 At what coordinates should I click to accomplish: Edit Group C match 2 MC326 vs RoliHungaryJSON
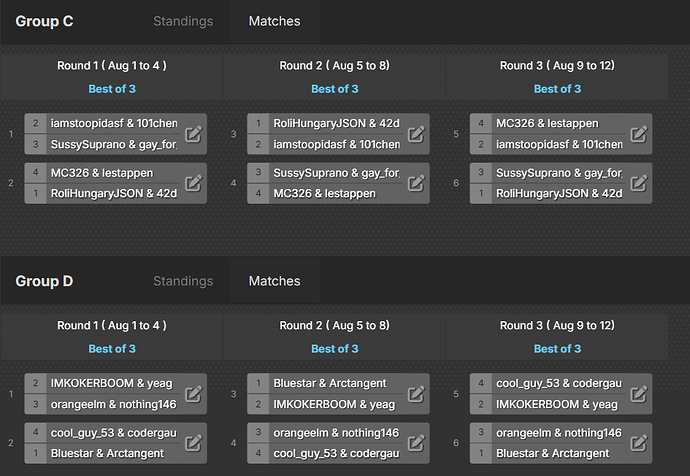point(193,183)
